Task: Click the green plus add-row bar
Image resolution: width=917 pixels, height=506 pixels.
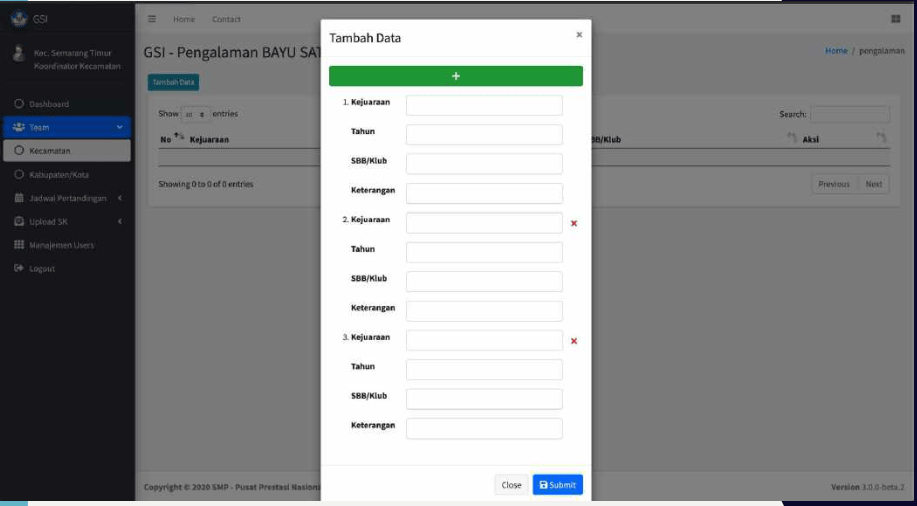Action: point(456,76)
